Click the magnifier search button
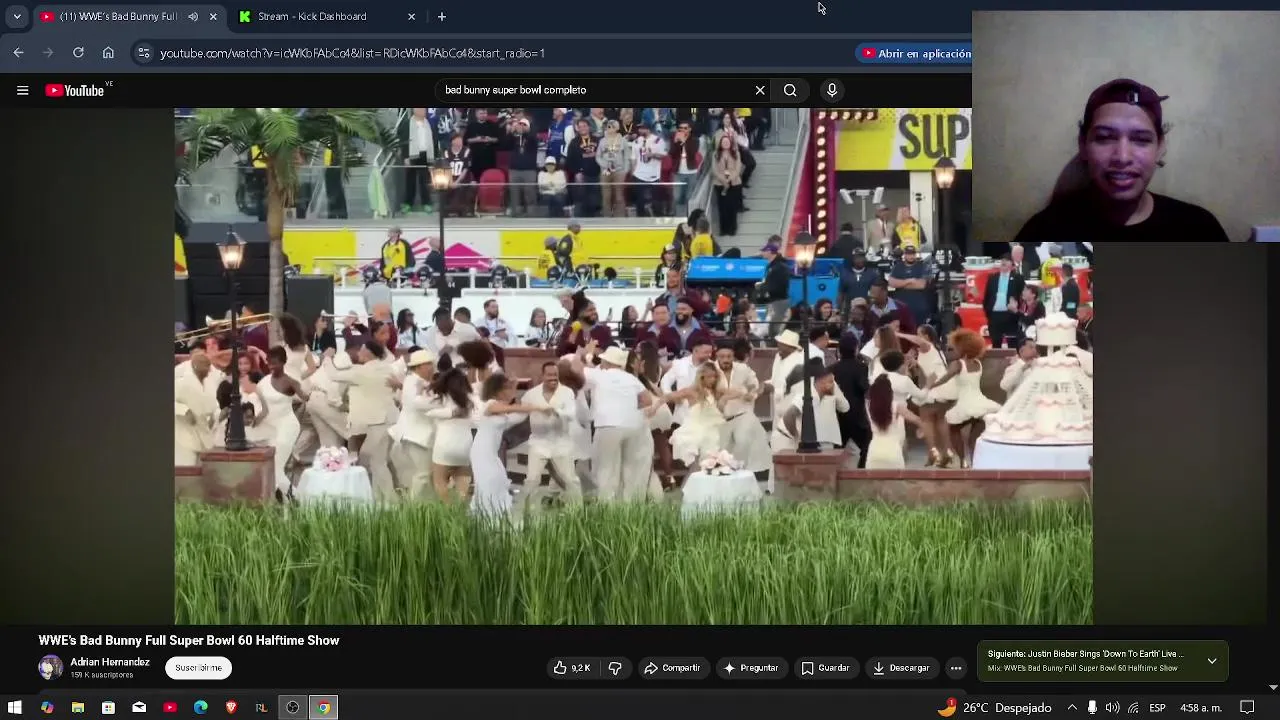The height and width of the screenshot is (720, 1280). [x=790, y=90]
